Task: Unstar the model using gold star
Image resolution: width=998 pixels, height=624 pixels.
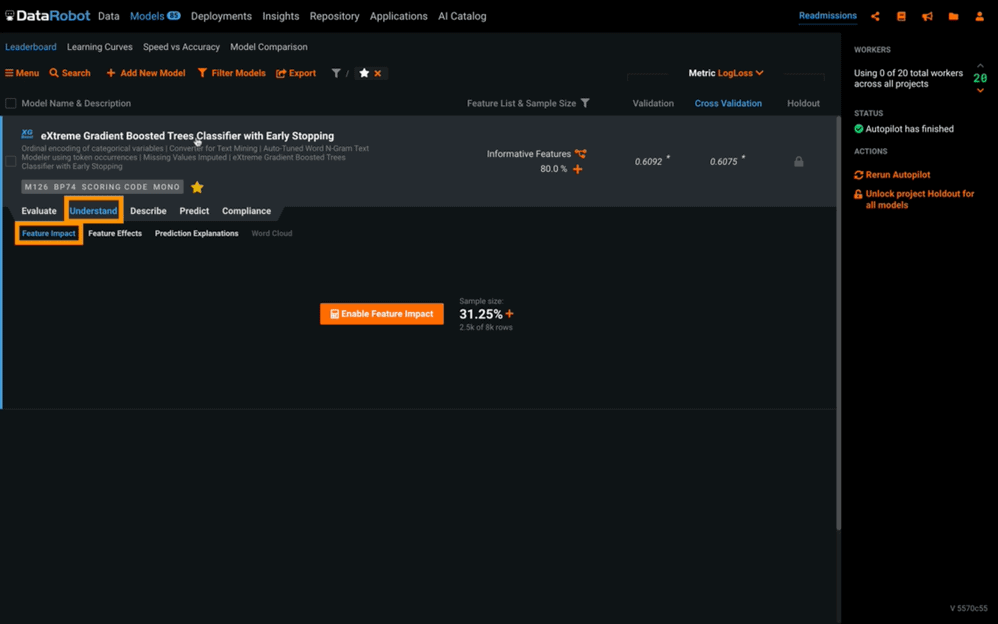Action: click(x=197, y=187)
